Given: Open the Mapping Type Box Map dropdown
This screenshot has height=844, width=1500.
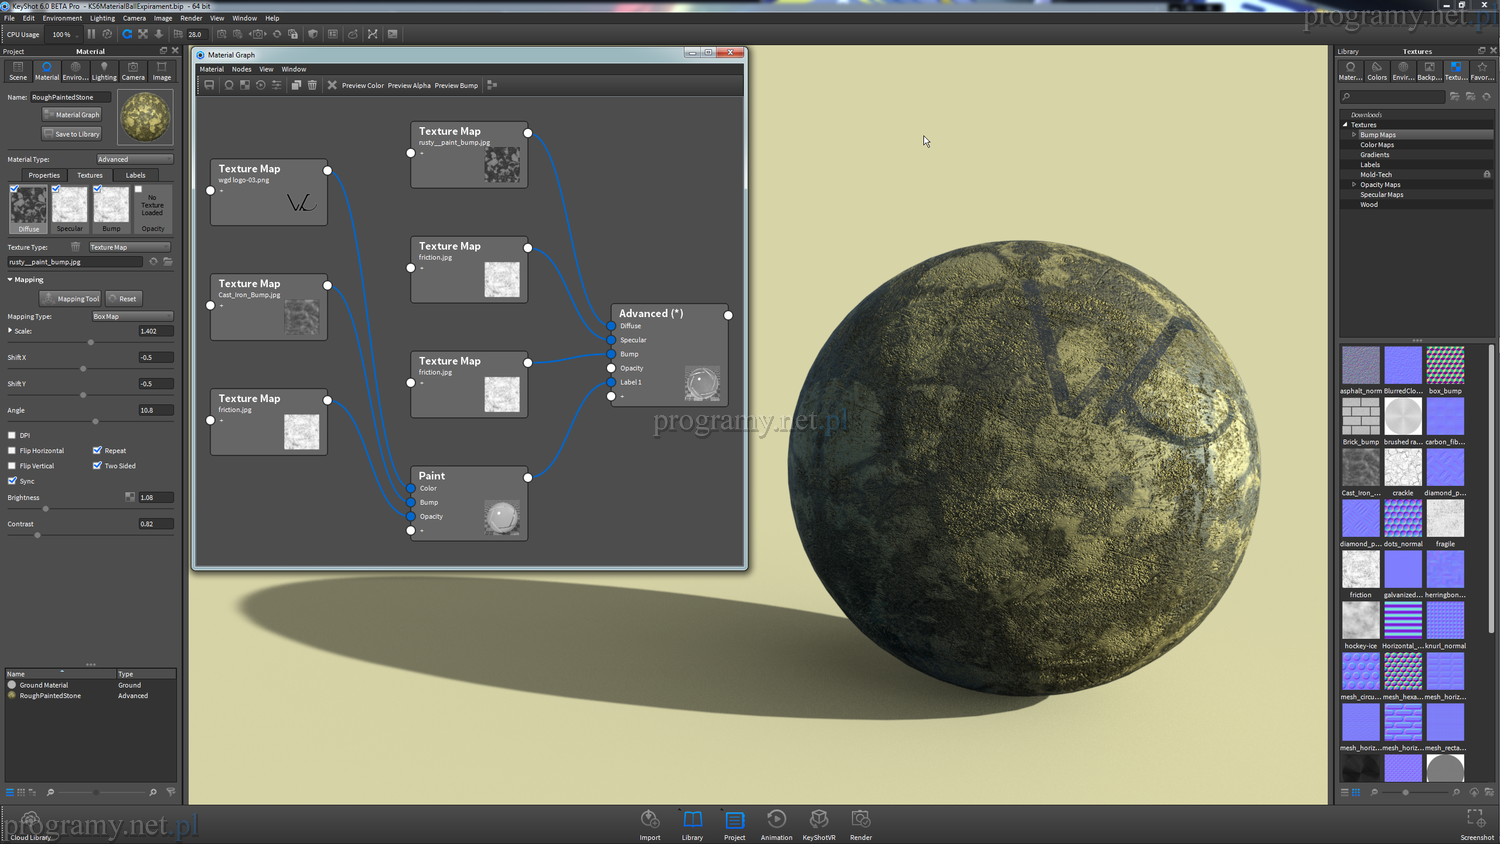Looking at the screenshot, I should tap(132, 316).
